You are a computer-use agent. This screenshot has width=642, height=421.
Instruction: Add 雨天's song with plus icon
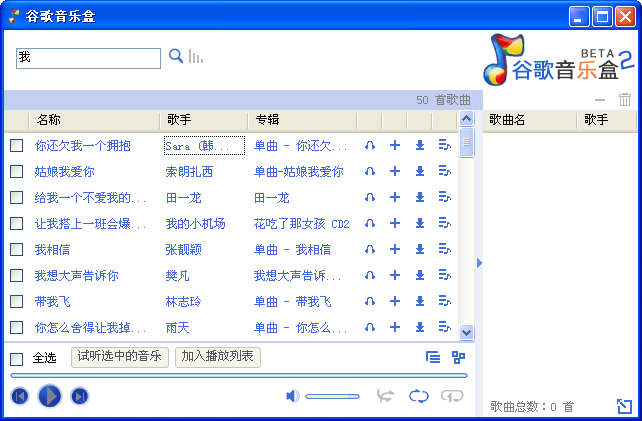click(395, 327)
